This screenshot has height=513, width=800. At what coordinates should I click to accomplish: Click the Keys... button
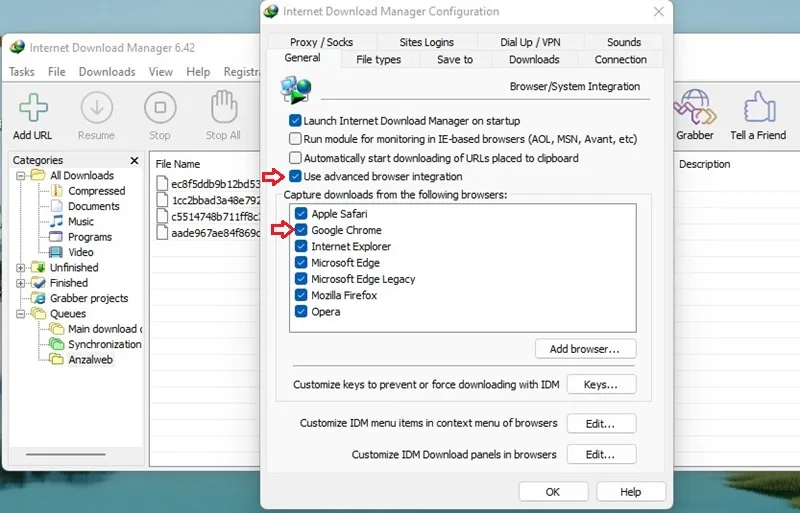point(601,384)
